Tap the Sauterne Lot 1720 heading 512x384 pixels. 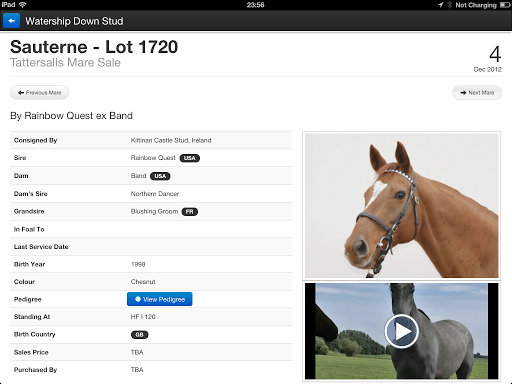pyautogui.click(x=94, y=47)
